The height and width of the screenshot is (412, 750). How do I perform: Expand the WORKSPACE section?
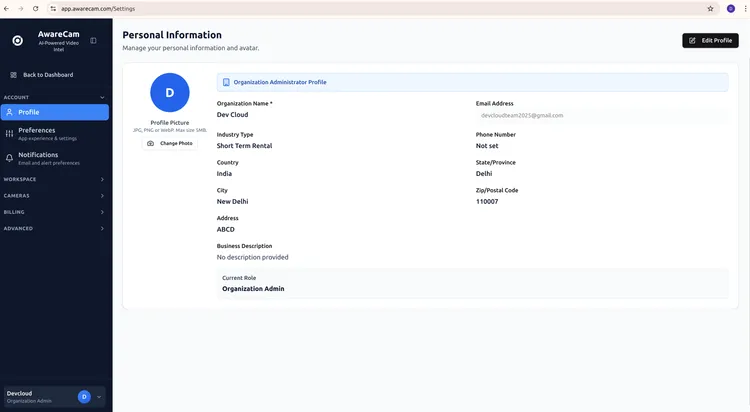[55, 179]
